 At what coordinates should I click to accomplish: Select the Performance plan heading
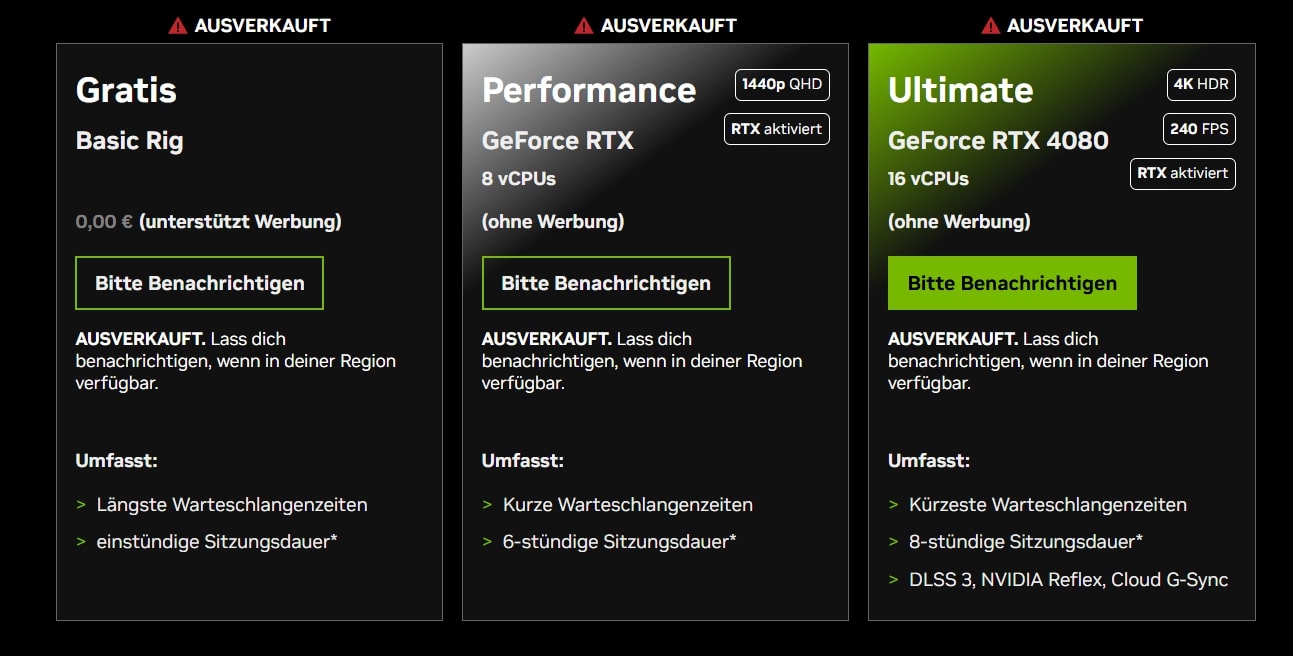tap(588, 90)
